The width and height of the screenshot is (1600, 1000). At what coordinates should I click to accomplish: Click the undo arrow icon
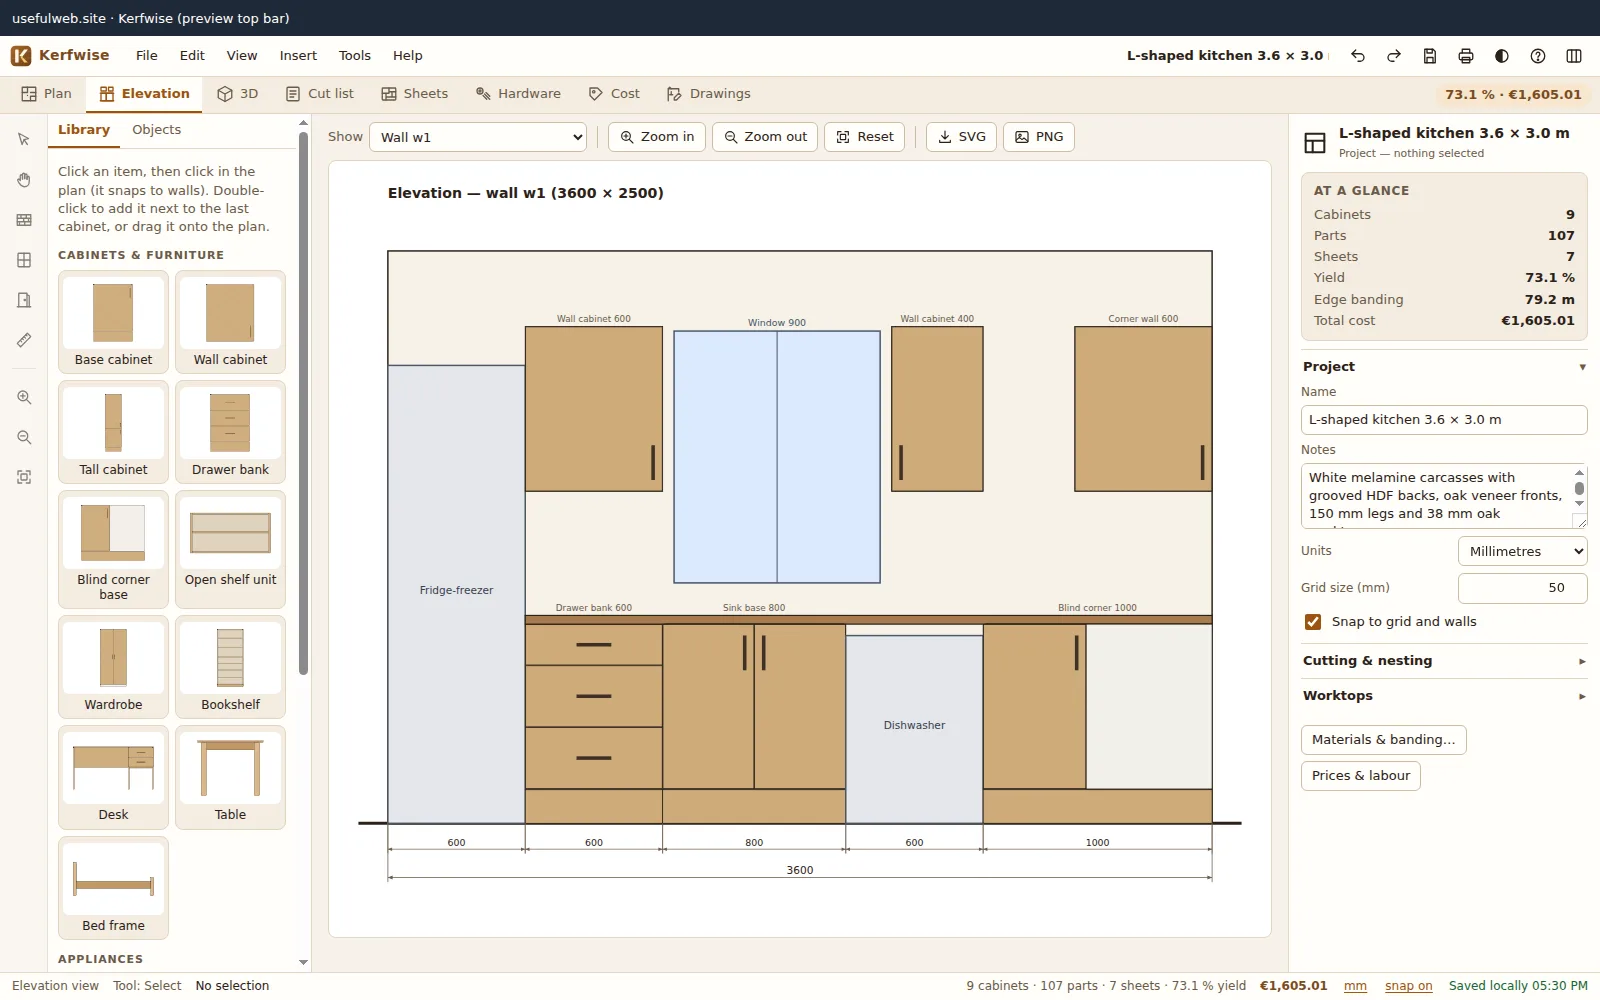pyautogui.click(x=1358, y=56)
